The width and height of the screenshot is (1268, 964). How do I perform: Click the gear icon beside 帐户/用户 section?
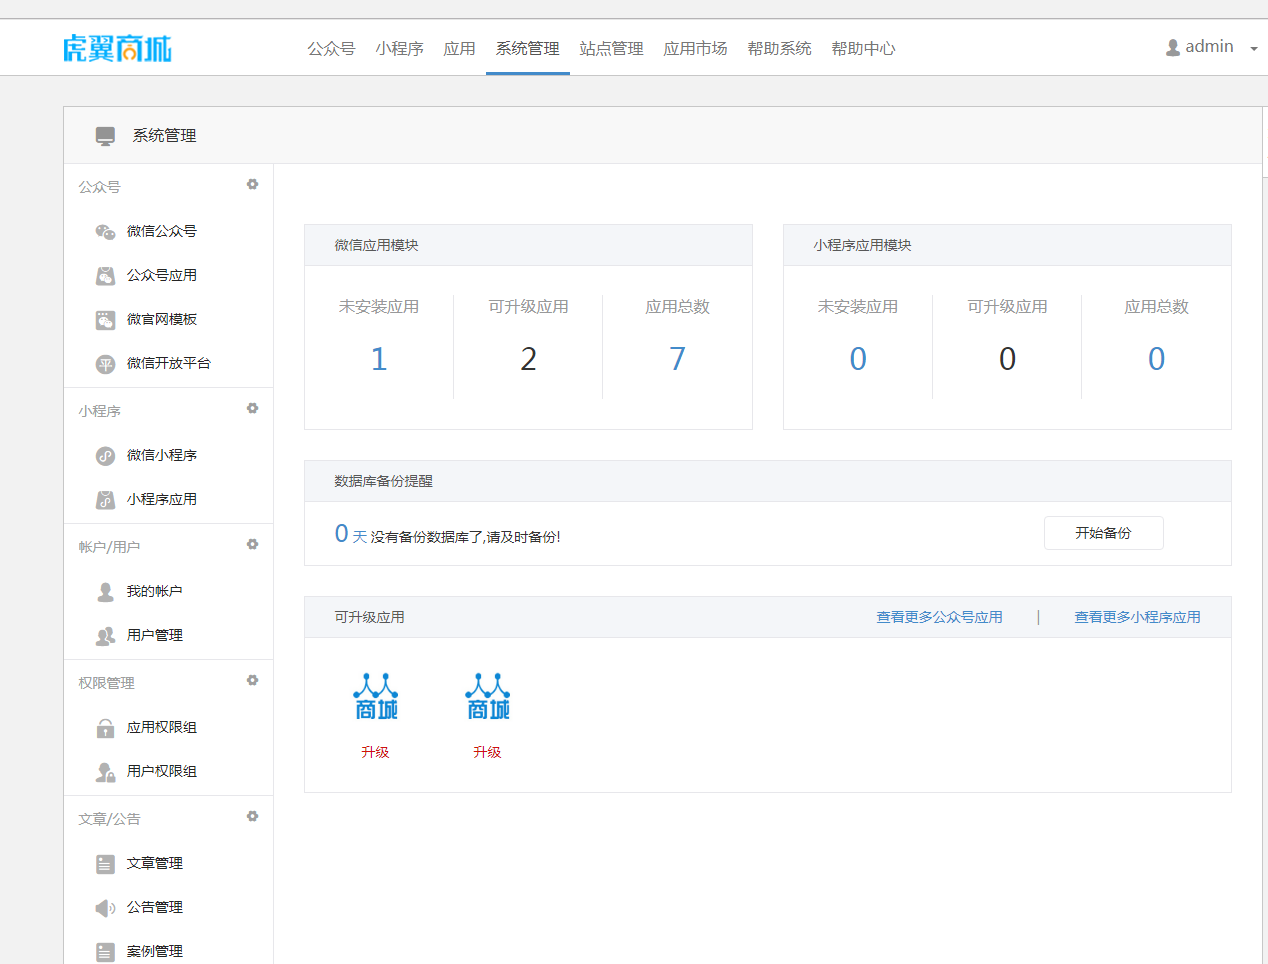point(253,544)
